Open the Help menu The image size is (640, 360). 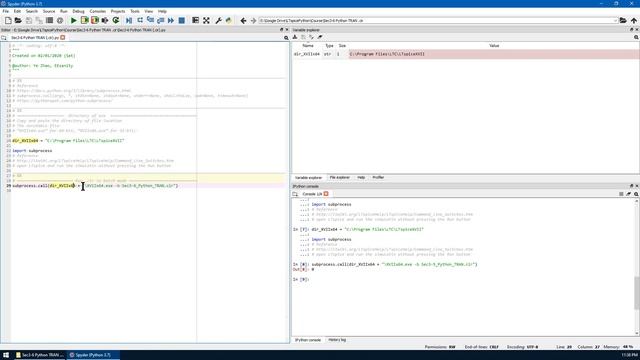(x=162, y=11)
